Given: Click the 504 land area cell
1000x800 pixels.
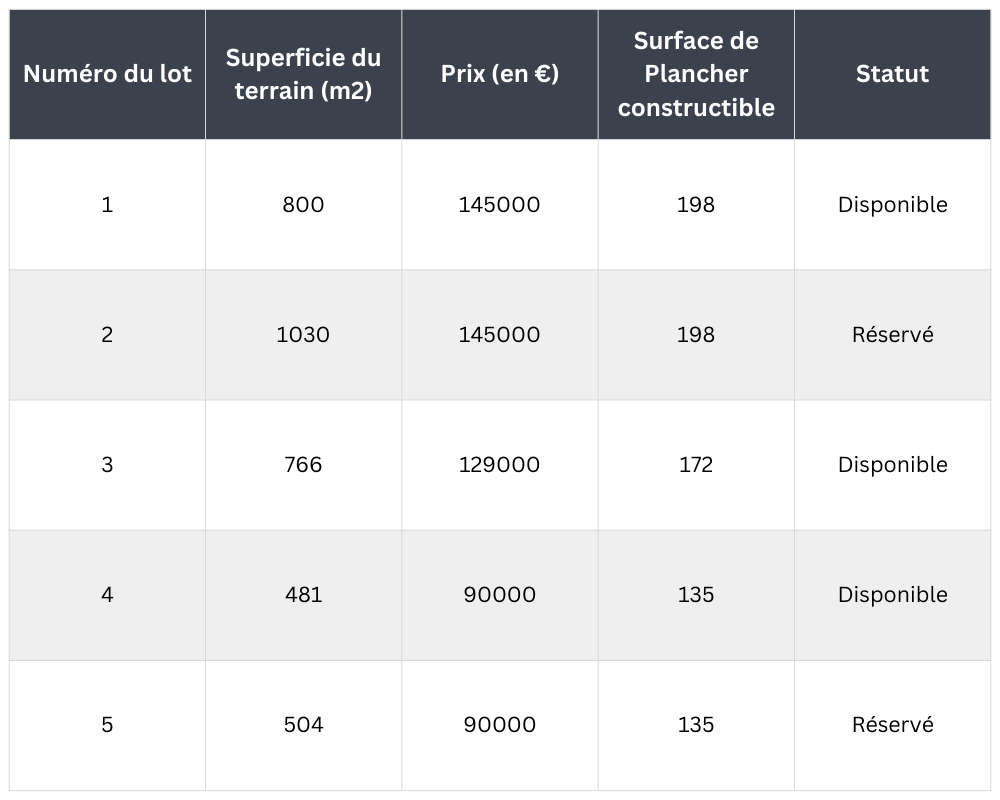Looking at the screenshot, I should click(303, 725).
